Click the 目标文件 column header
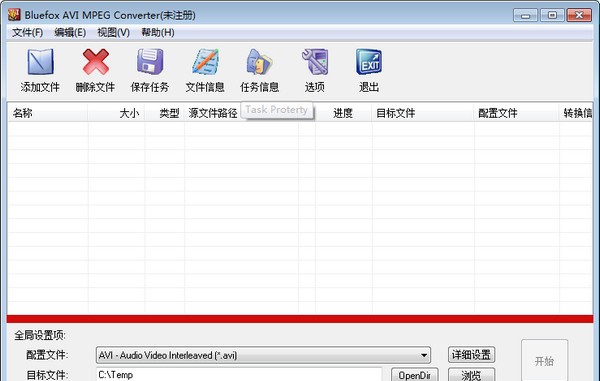The width and height of the screenshot is (600, 381). [x=423, y=113]
